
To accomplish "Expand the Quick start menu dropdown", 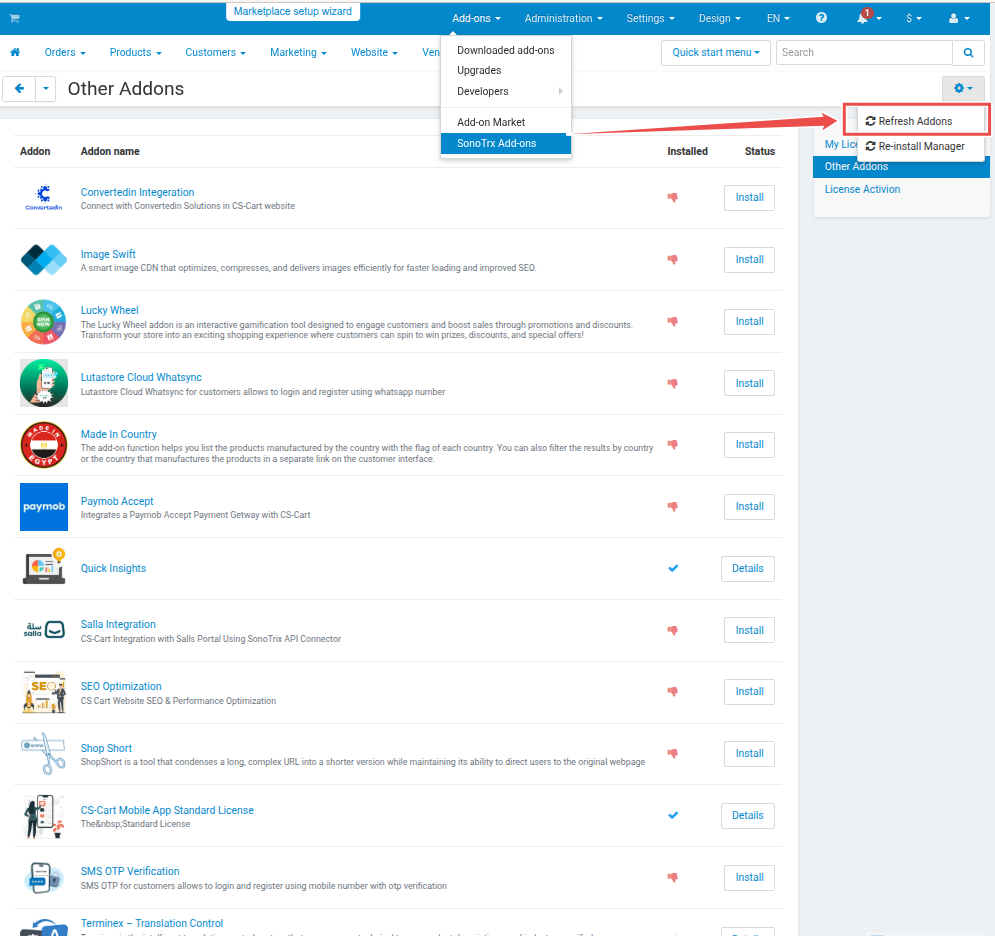I will pyautogui.click(x=715, y=52).
